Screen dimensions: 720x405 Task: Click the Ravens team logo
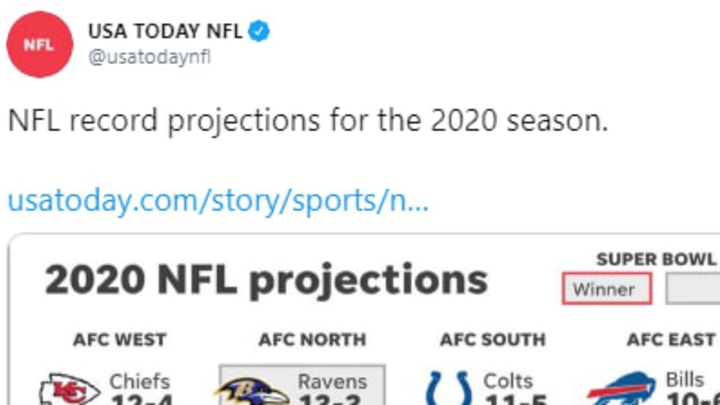(x=252, y=391)
